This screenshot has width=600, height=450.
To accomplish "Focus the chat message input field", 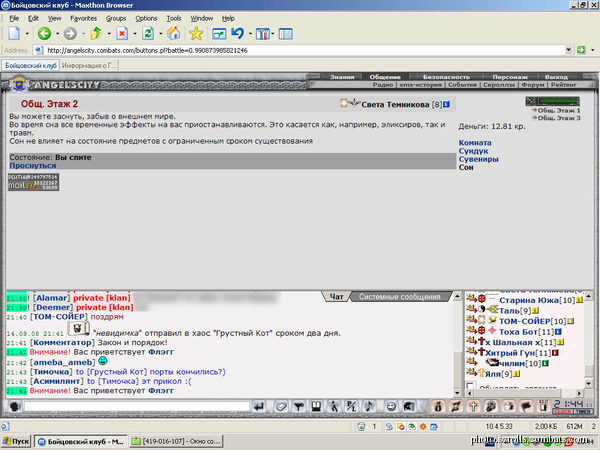I will point(137,406).
